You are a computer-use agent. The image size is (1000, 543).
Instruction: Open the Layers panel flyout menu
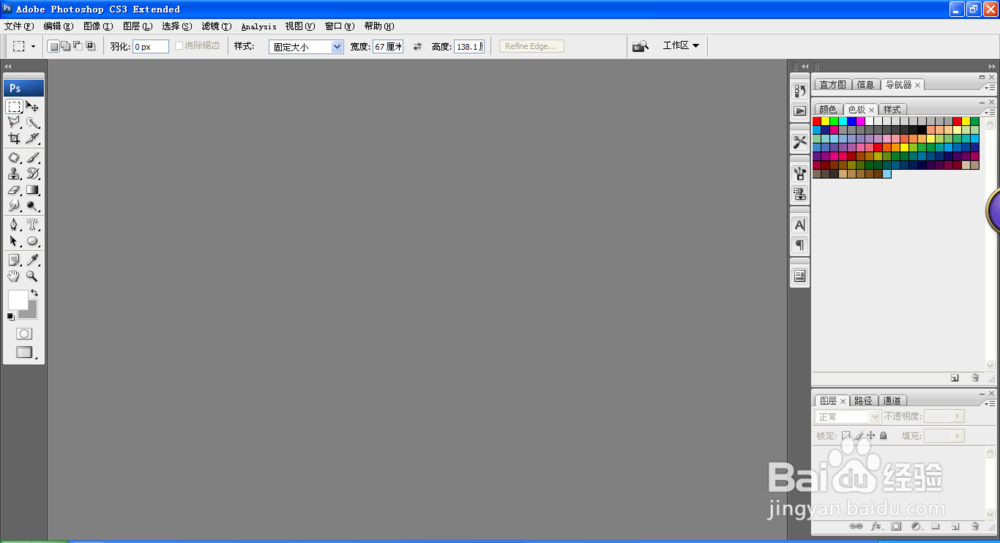(990, 403)
